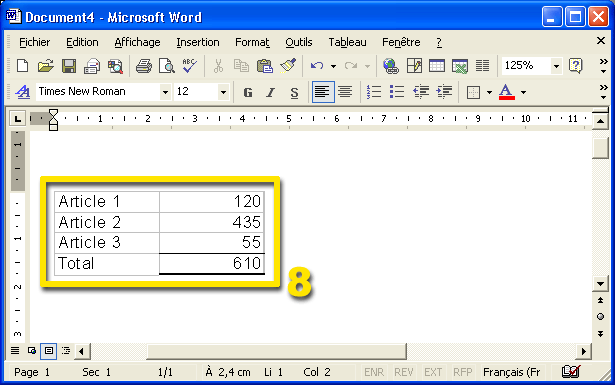Switch to Outline view button
Image resolution: width=615 pixels, height=385 pixels.
66,350
